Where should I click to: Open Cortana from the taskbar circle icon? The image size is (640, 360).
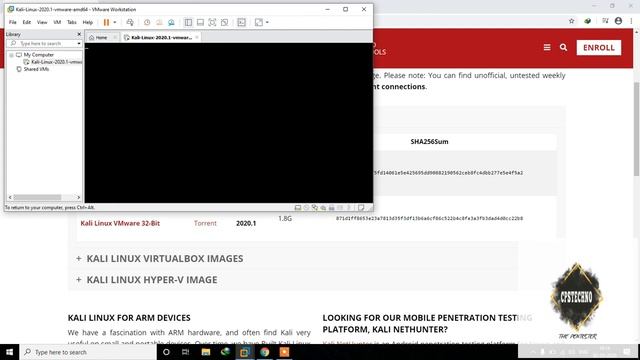[166, 352]
